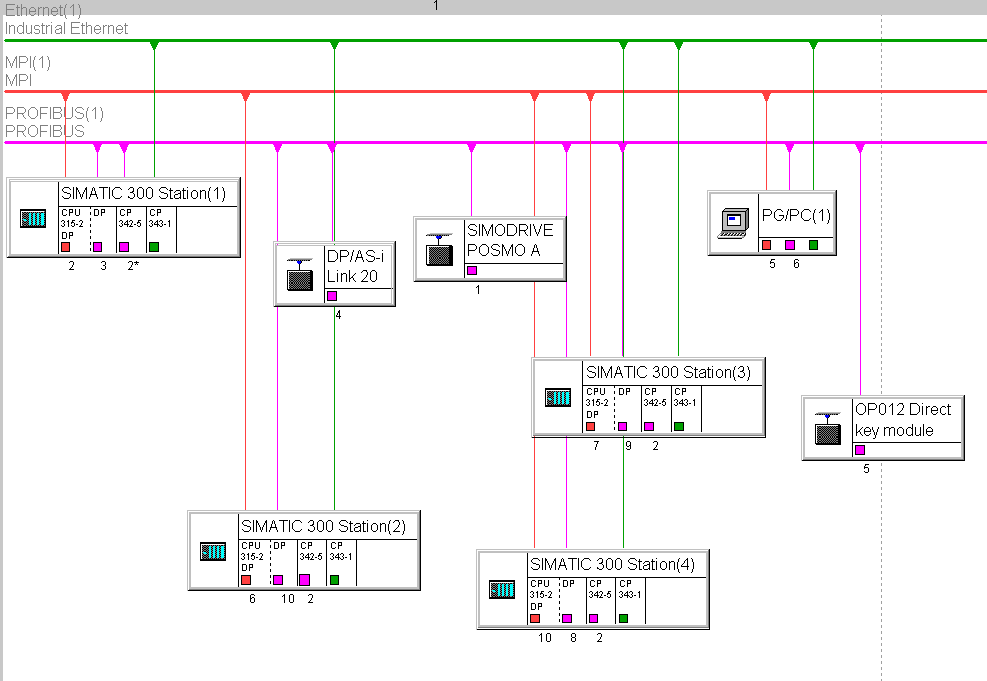The width and height of the screenshot is (987, 681).
Task: Click the DP/AS-i Link 20 device icon
Action: click(x=300, y=274)
